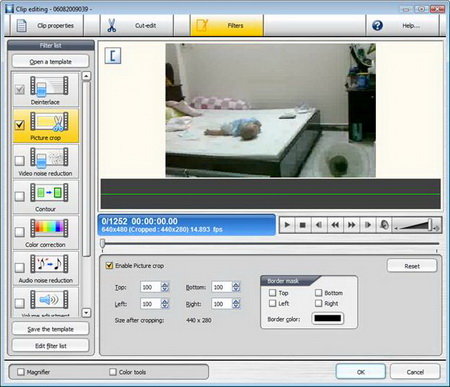Image resolution: width=450 pixels, height=387 pixels.
Task: Switch to the Cut-edit tab
Action: (137, 26)
